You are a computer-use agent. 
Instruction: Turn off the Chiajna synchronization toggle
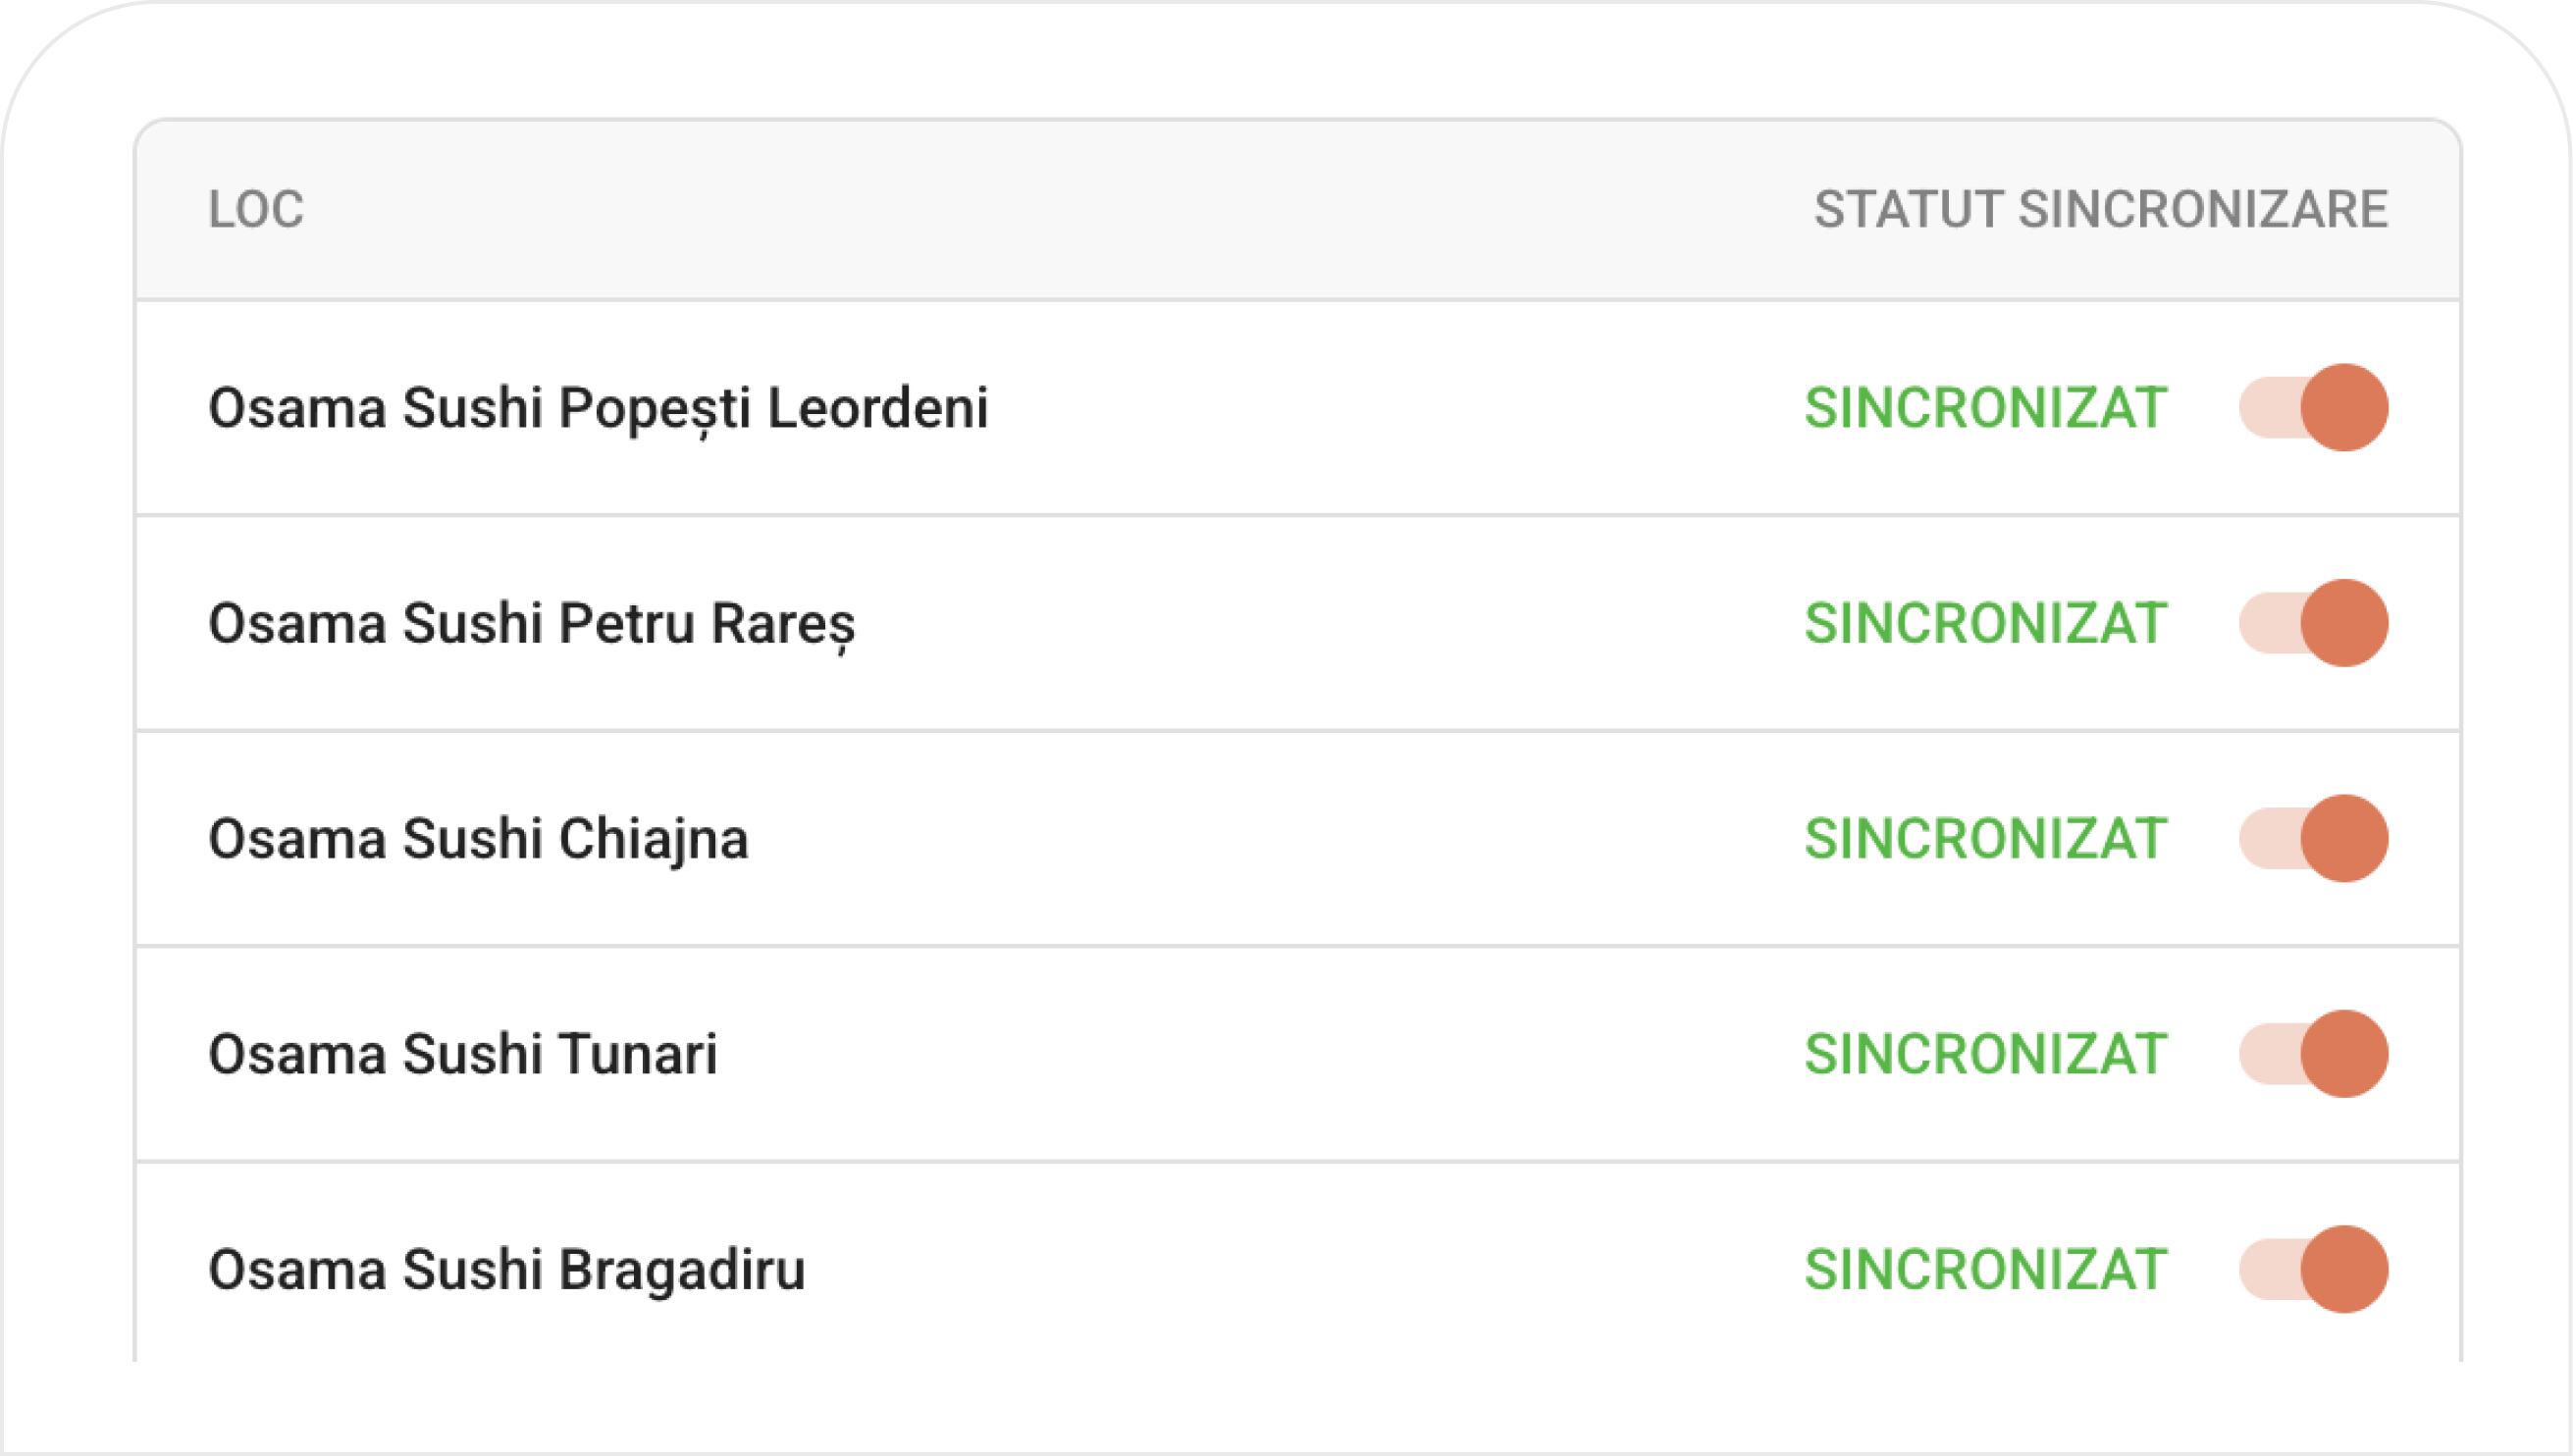[2313, 839]
